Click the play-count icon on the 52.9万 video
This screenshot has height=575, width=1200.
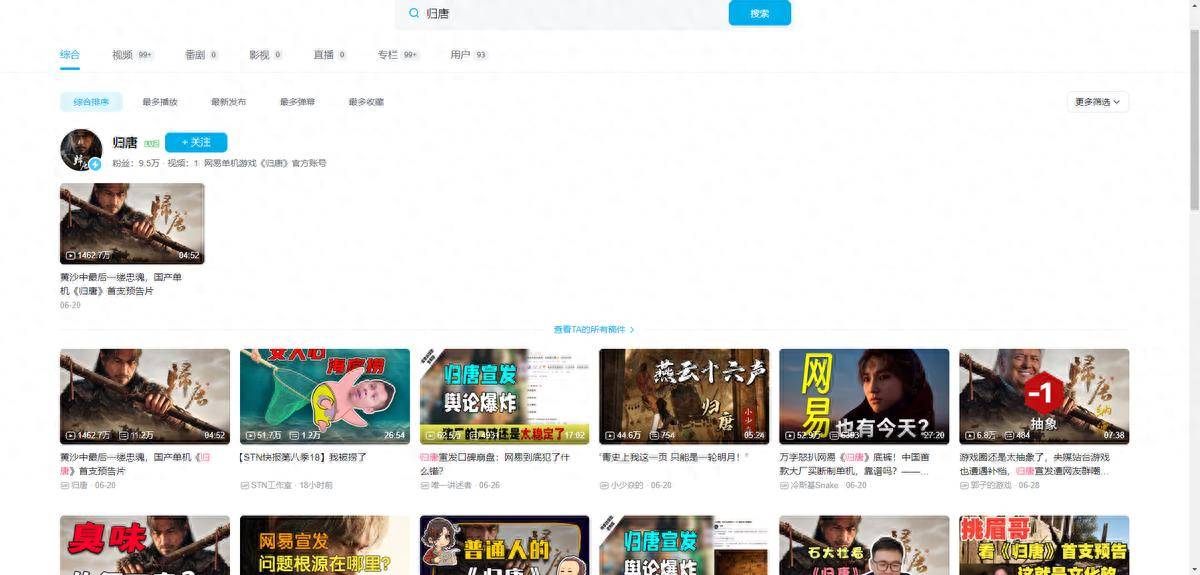point(790,436)
